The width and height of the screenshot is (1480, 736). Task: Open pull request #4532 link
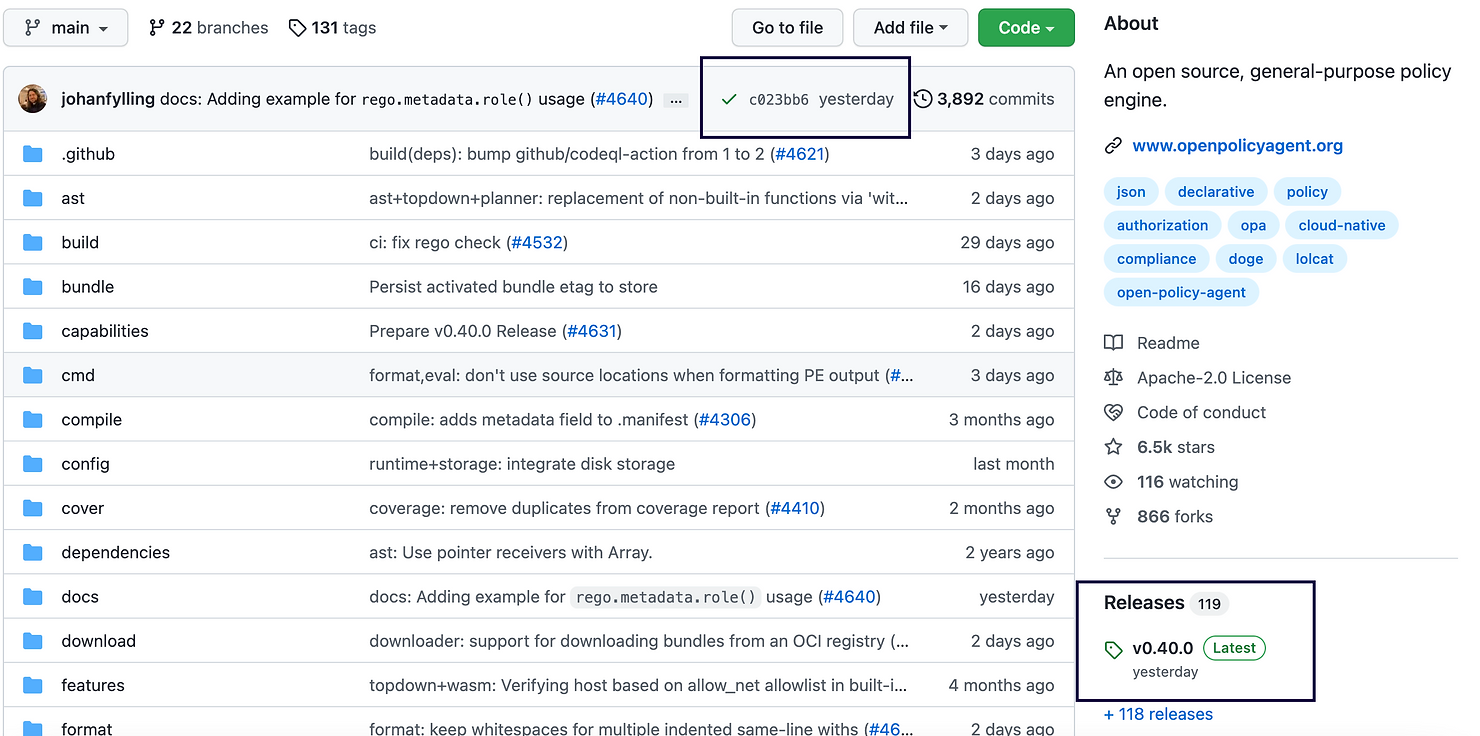click(537, 242)
